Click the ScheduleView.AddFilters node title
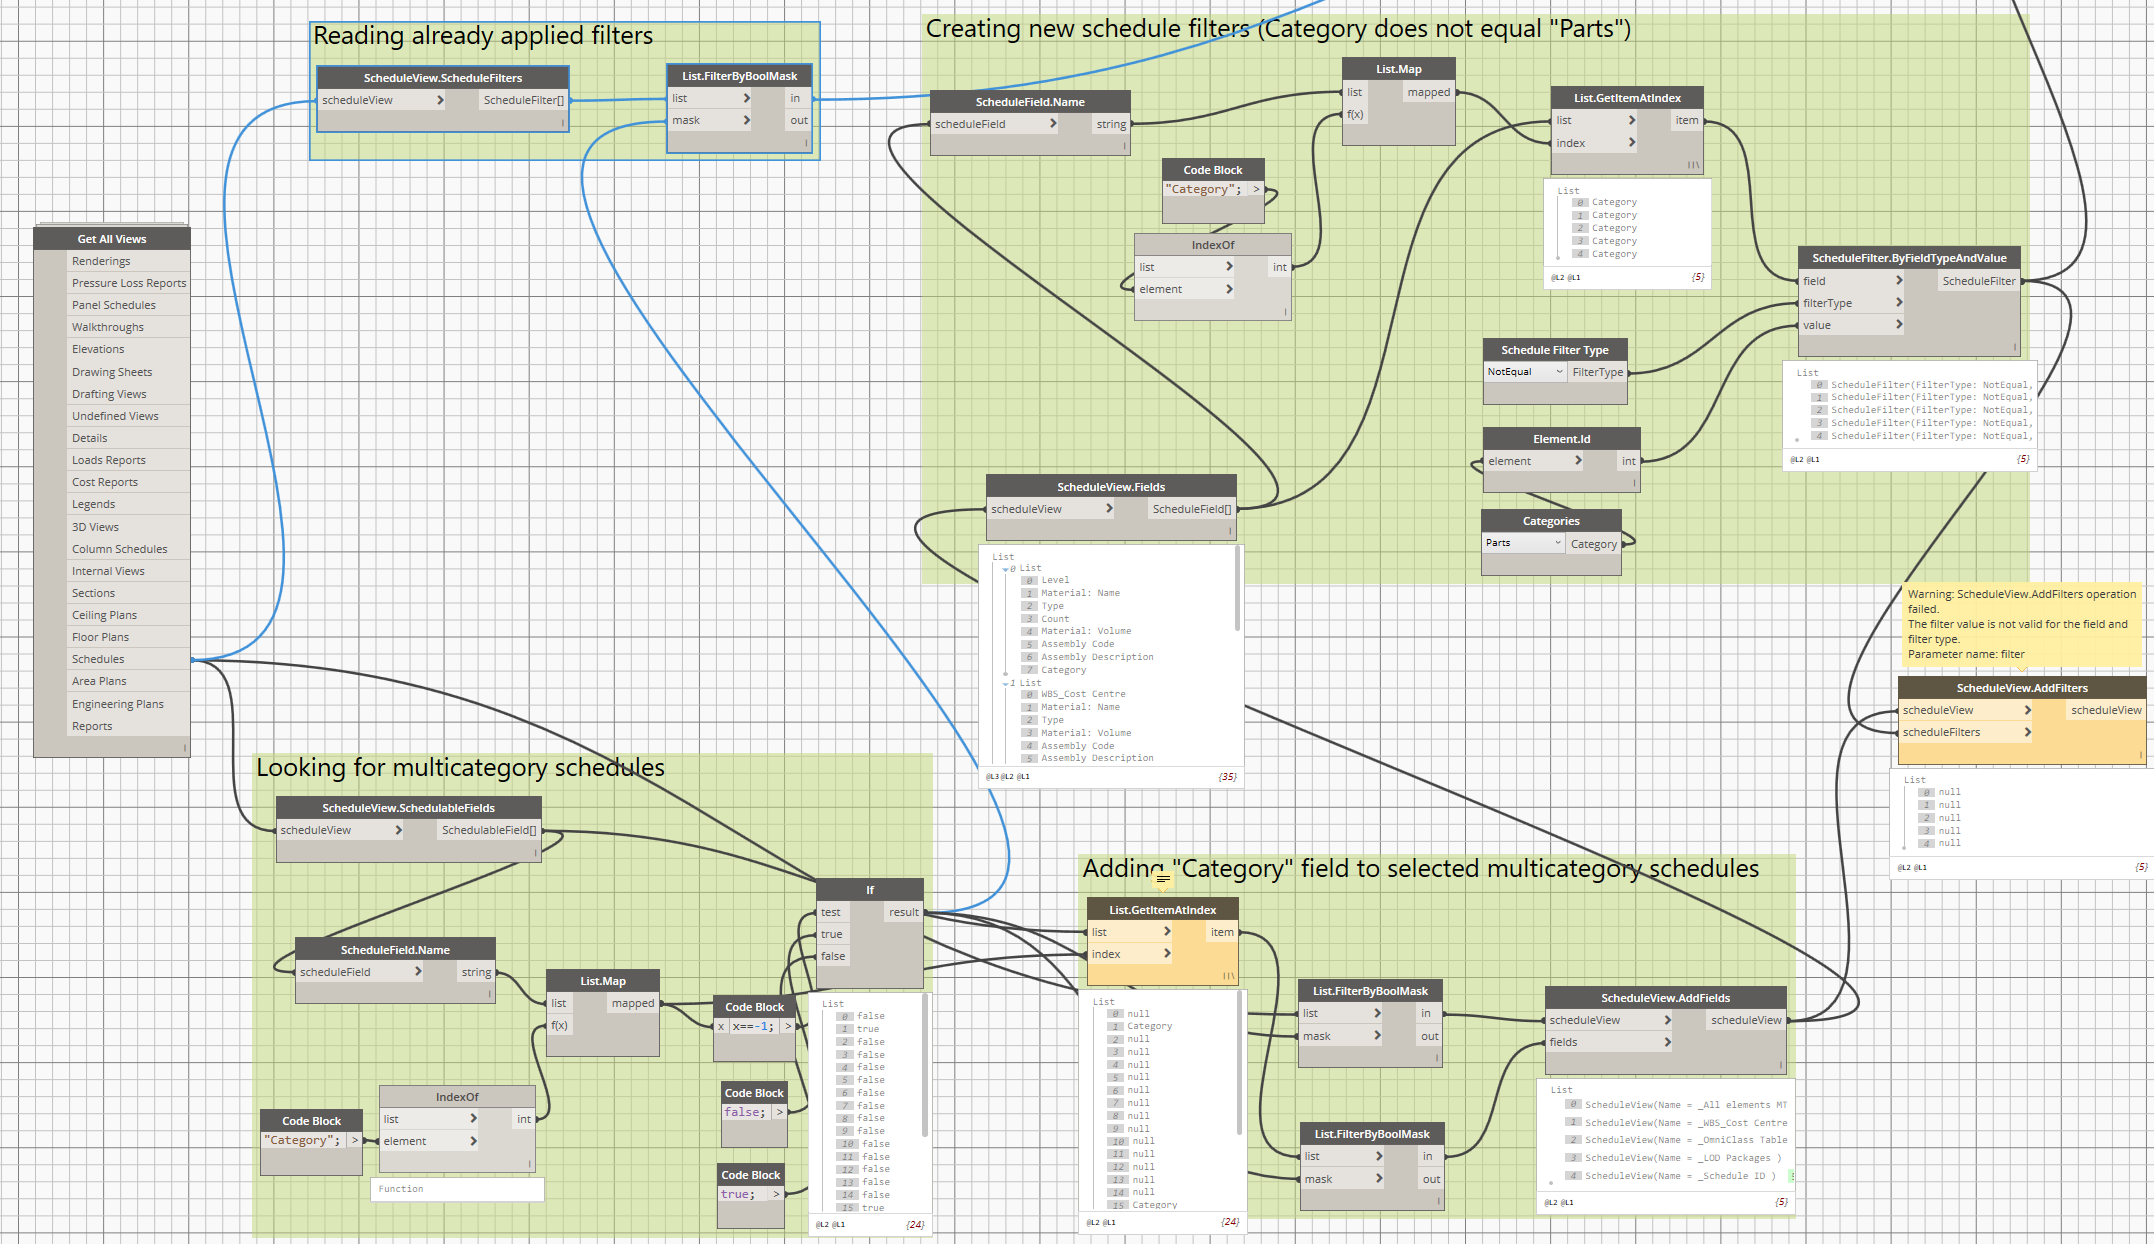The width and height of the screenshot is (2154, 1244). [2021, 688]
